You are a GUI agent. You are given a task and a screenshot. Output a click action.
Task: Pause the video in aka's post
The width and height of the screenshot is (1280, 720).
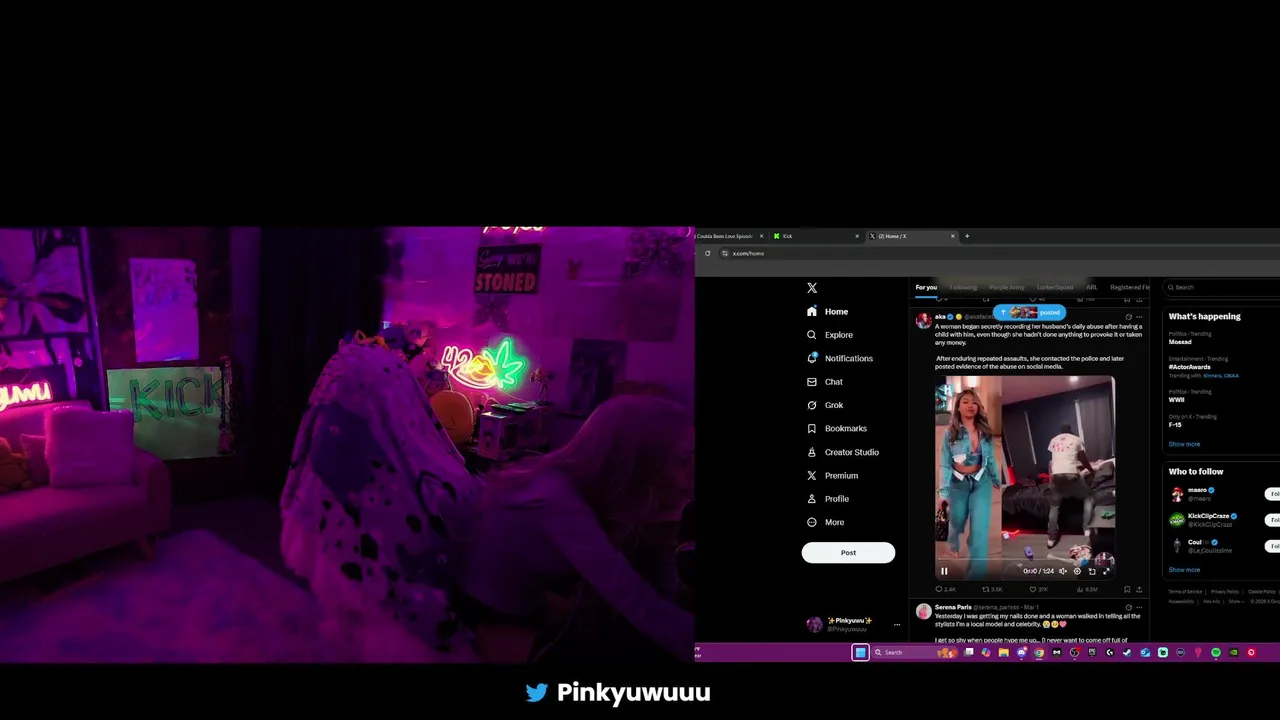944,571
